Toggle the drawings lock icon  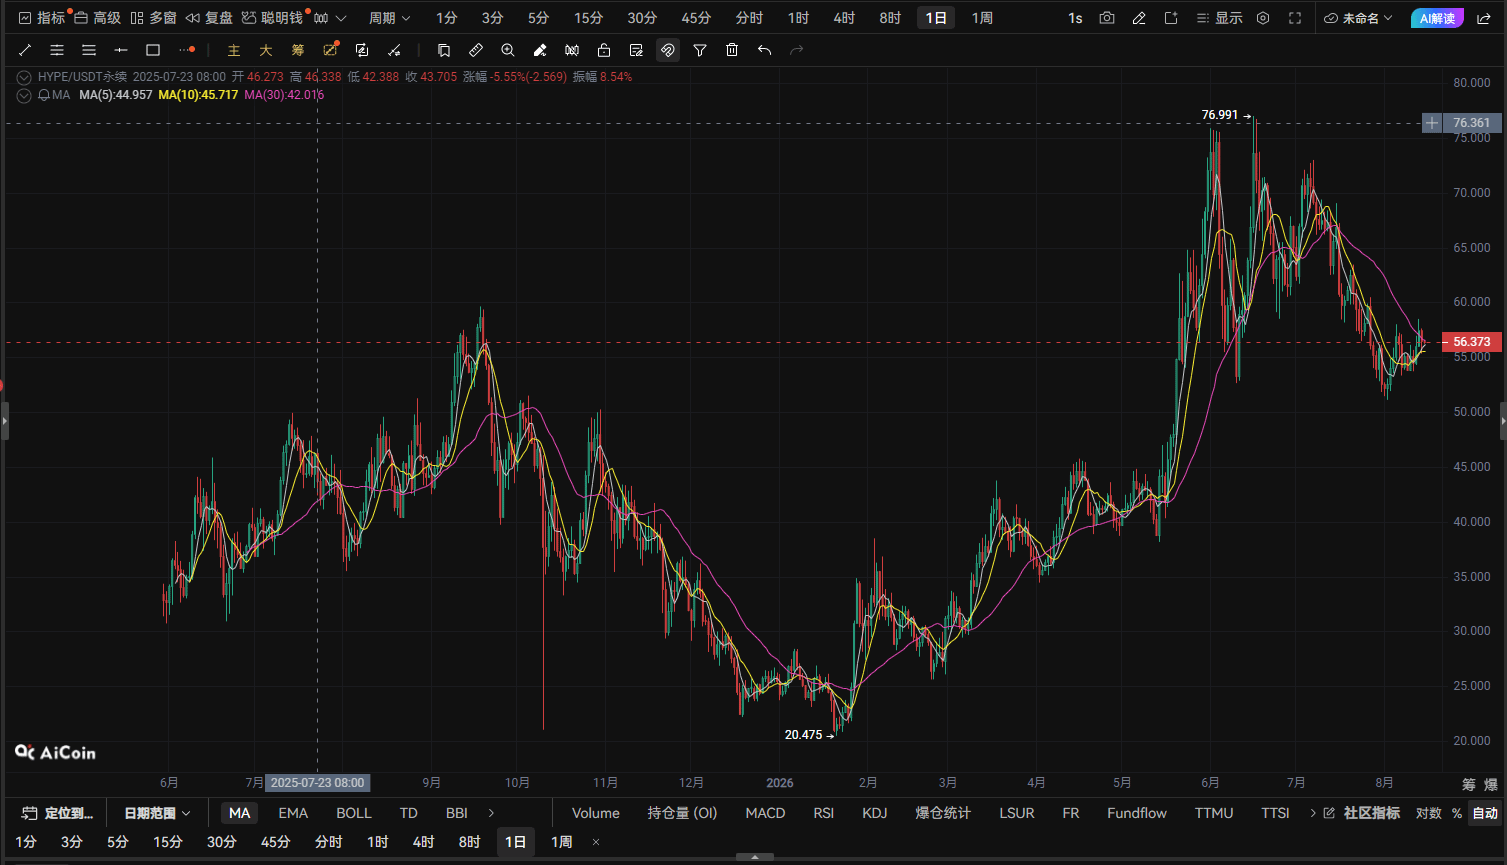(604, 50)
